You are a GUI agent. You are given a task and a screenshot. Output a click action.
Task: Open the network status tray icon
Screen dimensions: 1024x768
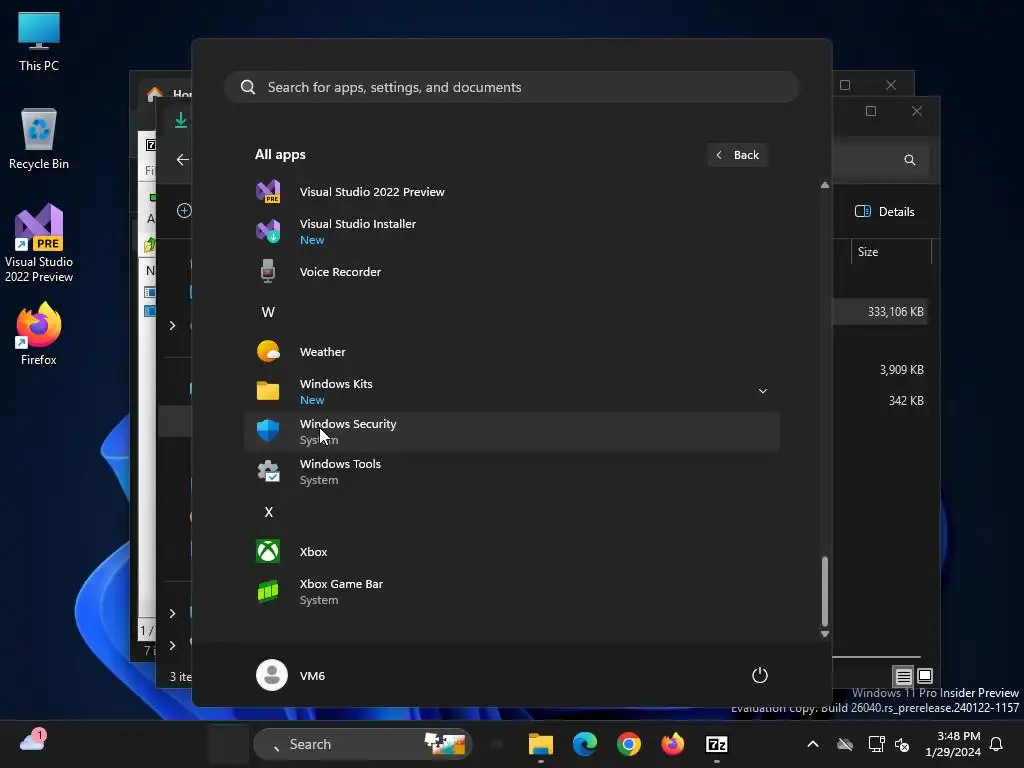coord(876,744)
